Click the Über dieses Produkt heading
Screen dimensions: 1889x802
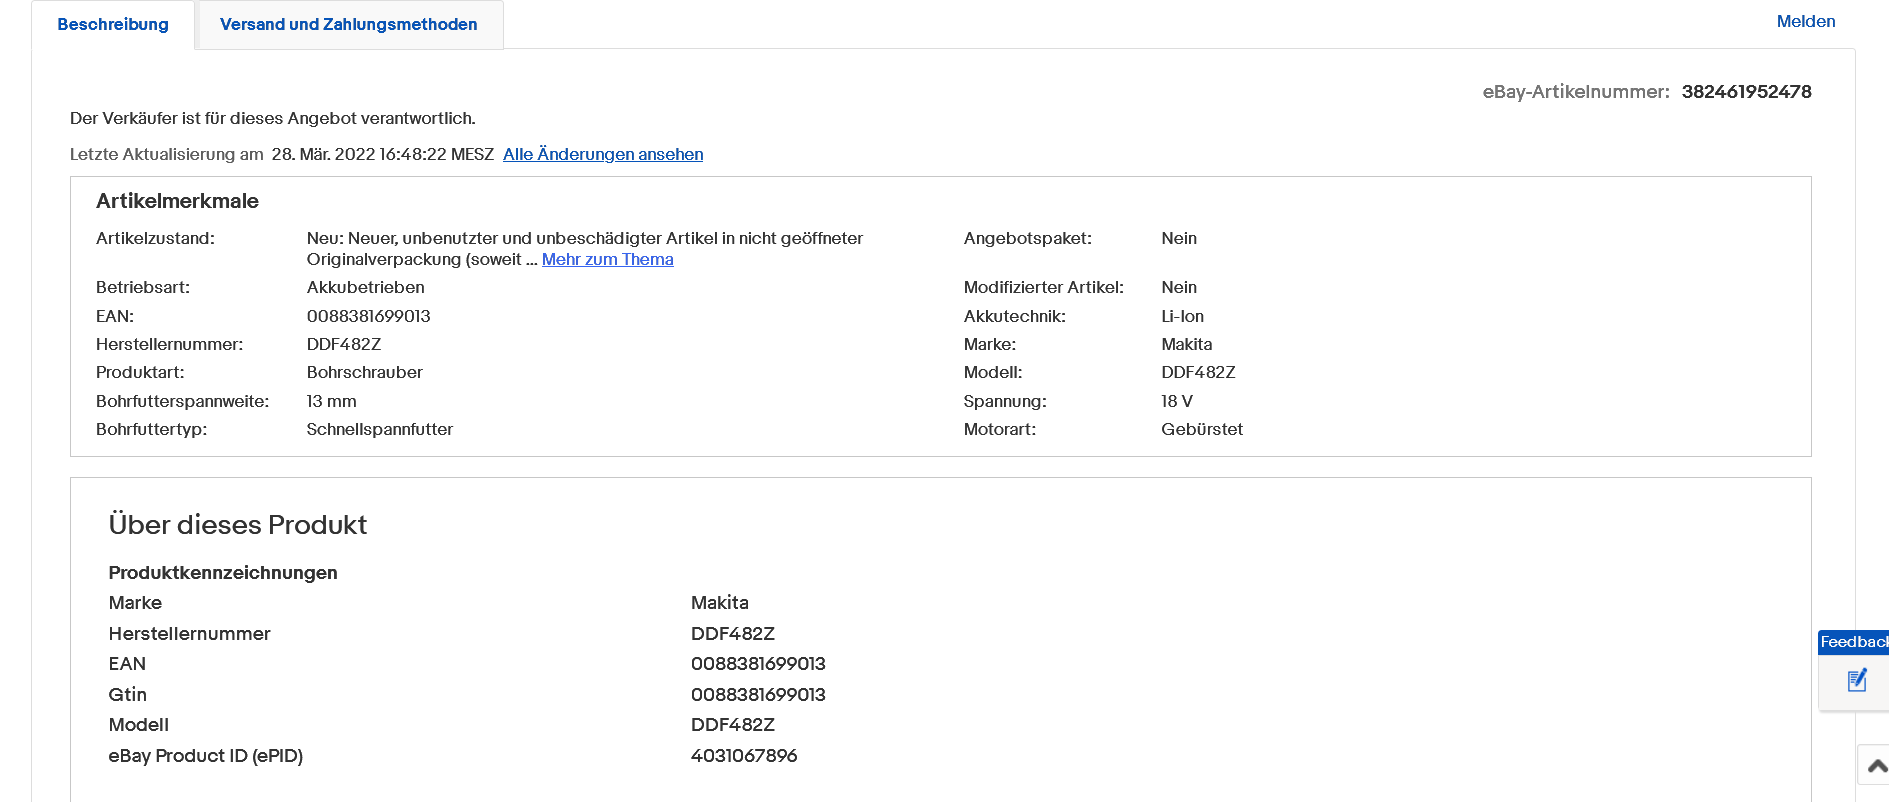(x=238, y=525)
